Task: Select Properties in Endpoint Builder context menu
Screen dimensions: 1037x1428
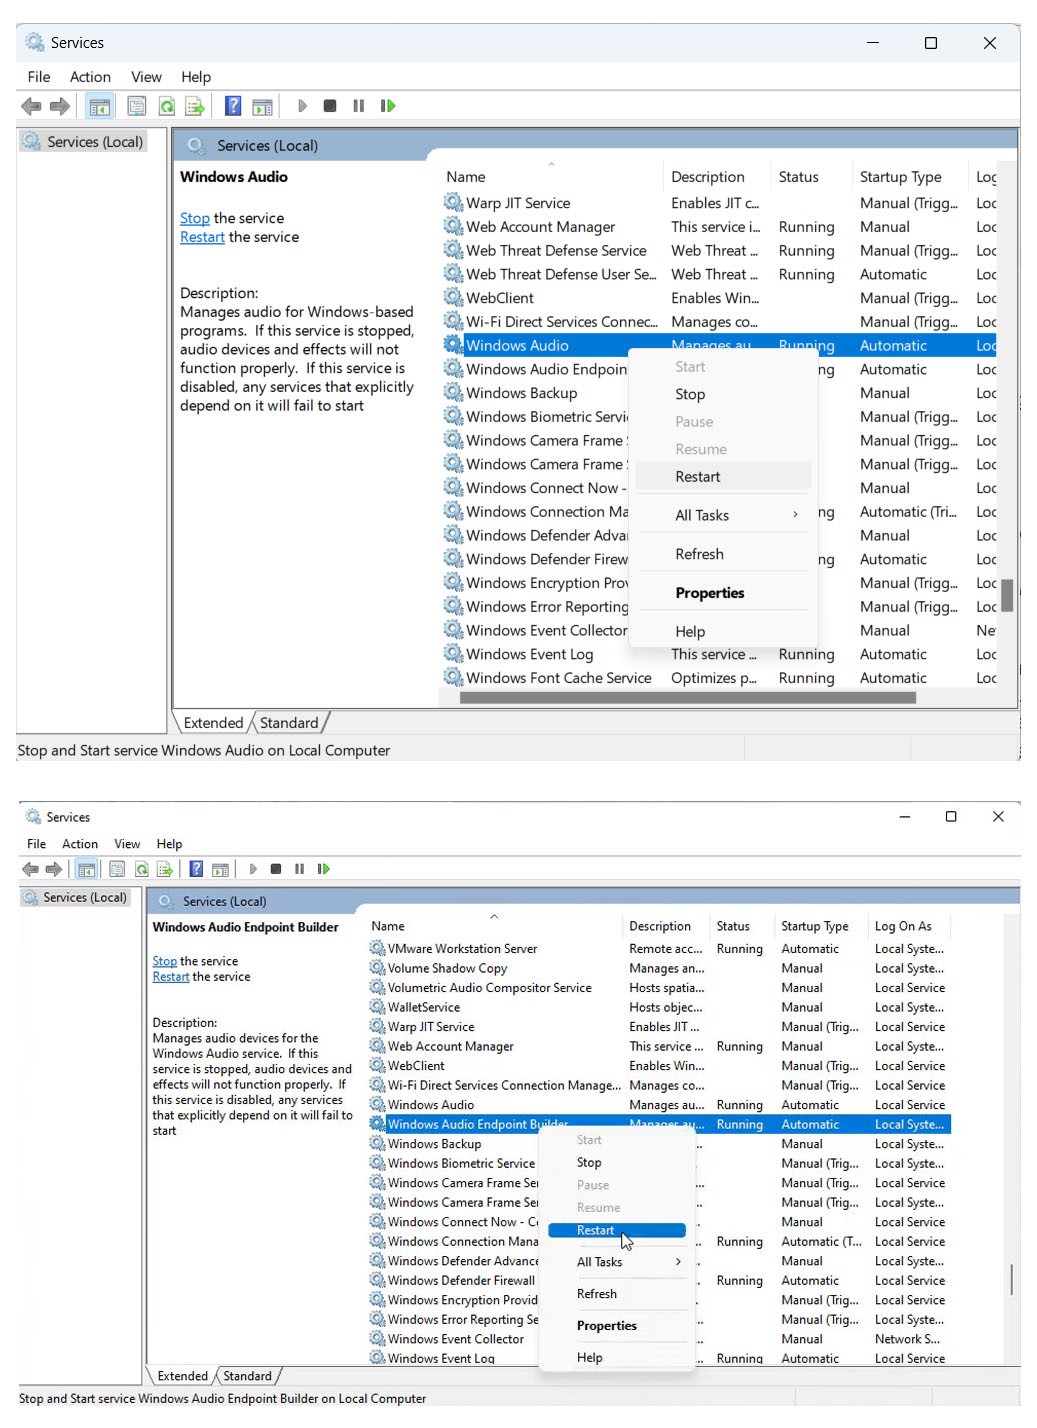Action: [606, 1326]
